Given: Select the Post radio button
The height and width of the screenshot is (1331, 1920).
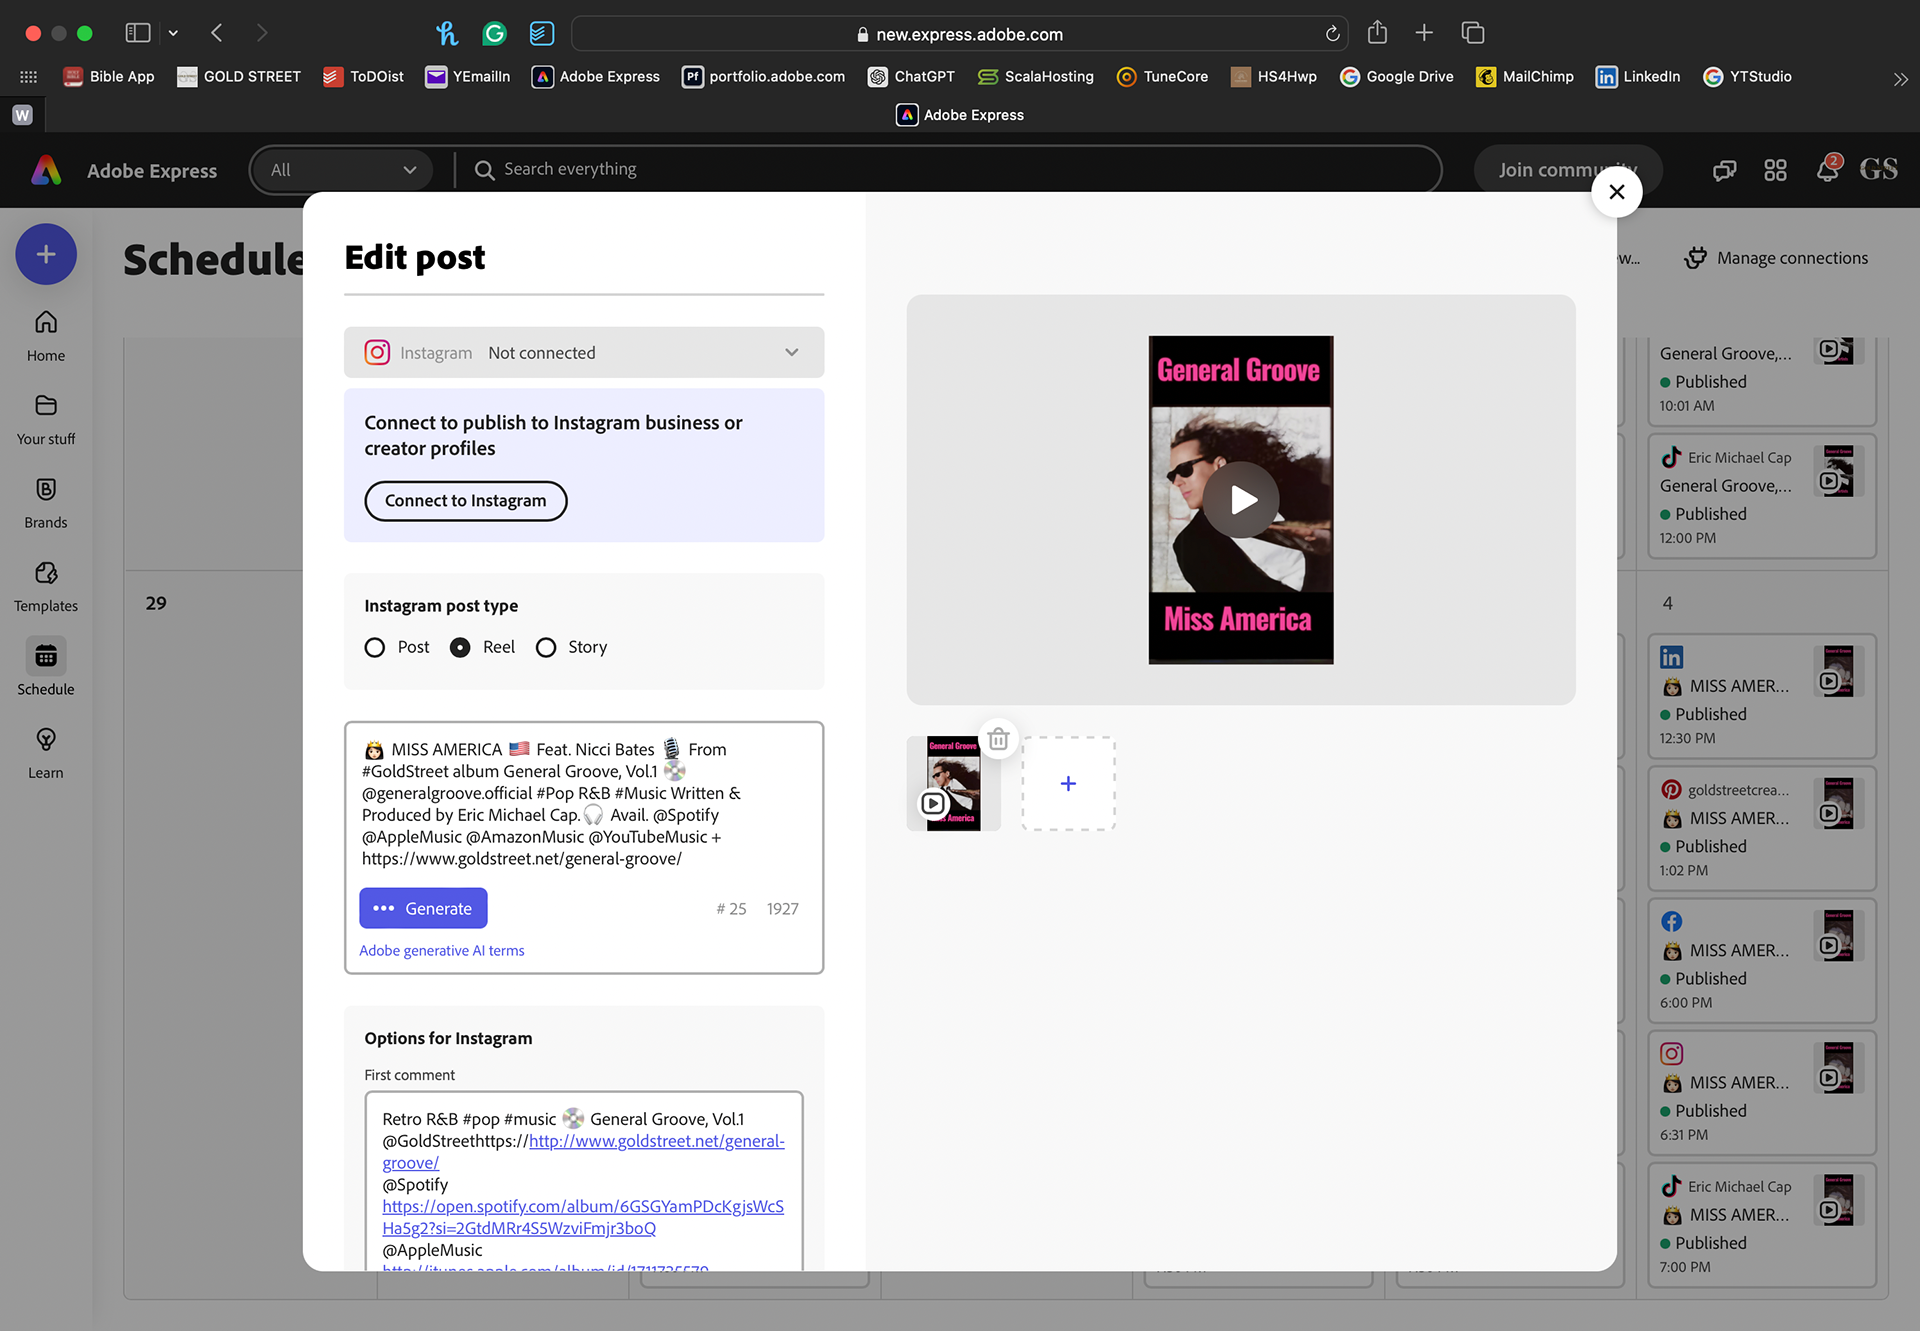Looking at the screenshot, I should (375, 647).
